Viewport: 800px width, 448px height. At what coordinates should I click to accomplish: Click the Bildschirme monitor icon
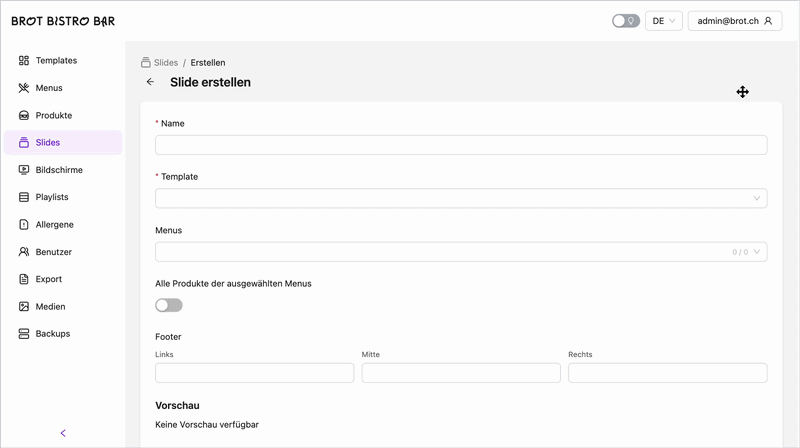point(23,170)
